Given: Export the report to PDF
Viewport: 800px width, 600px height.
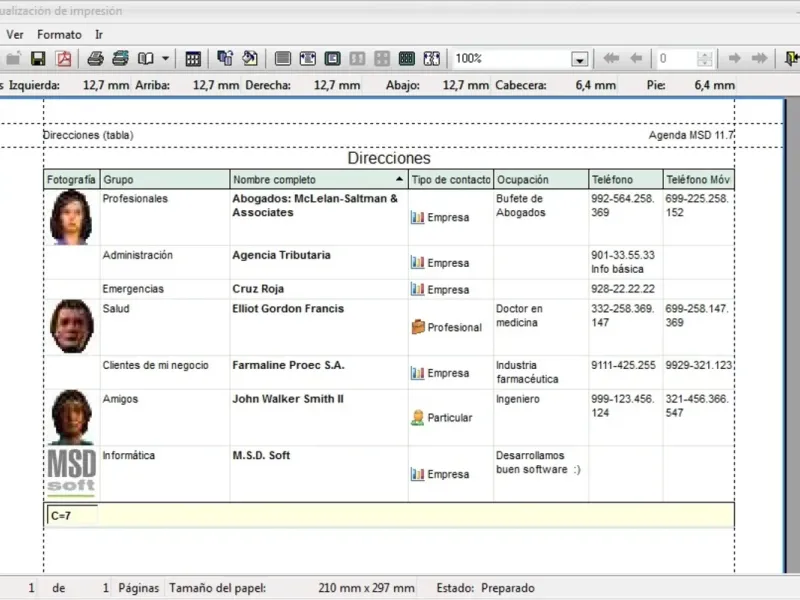Looking at the screenshot, I should [x=64, y=59].
